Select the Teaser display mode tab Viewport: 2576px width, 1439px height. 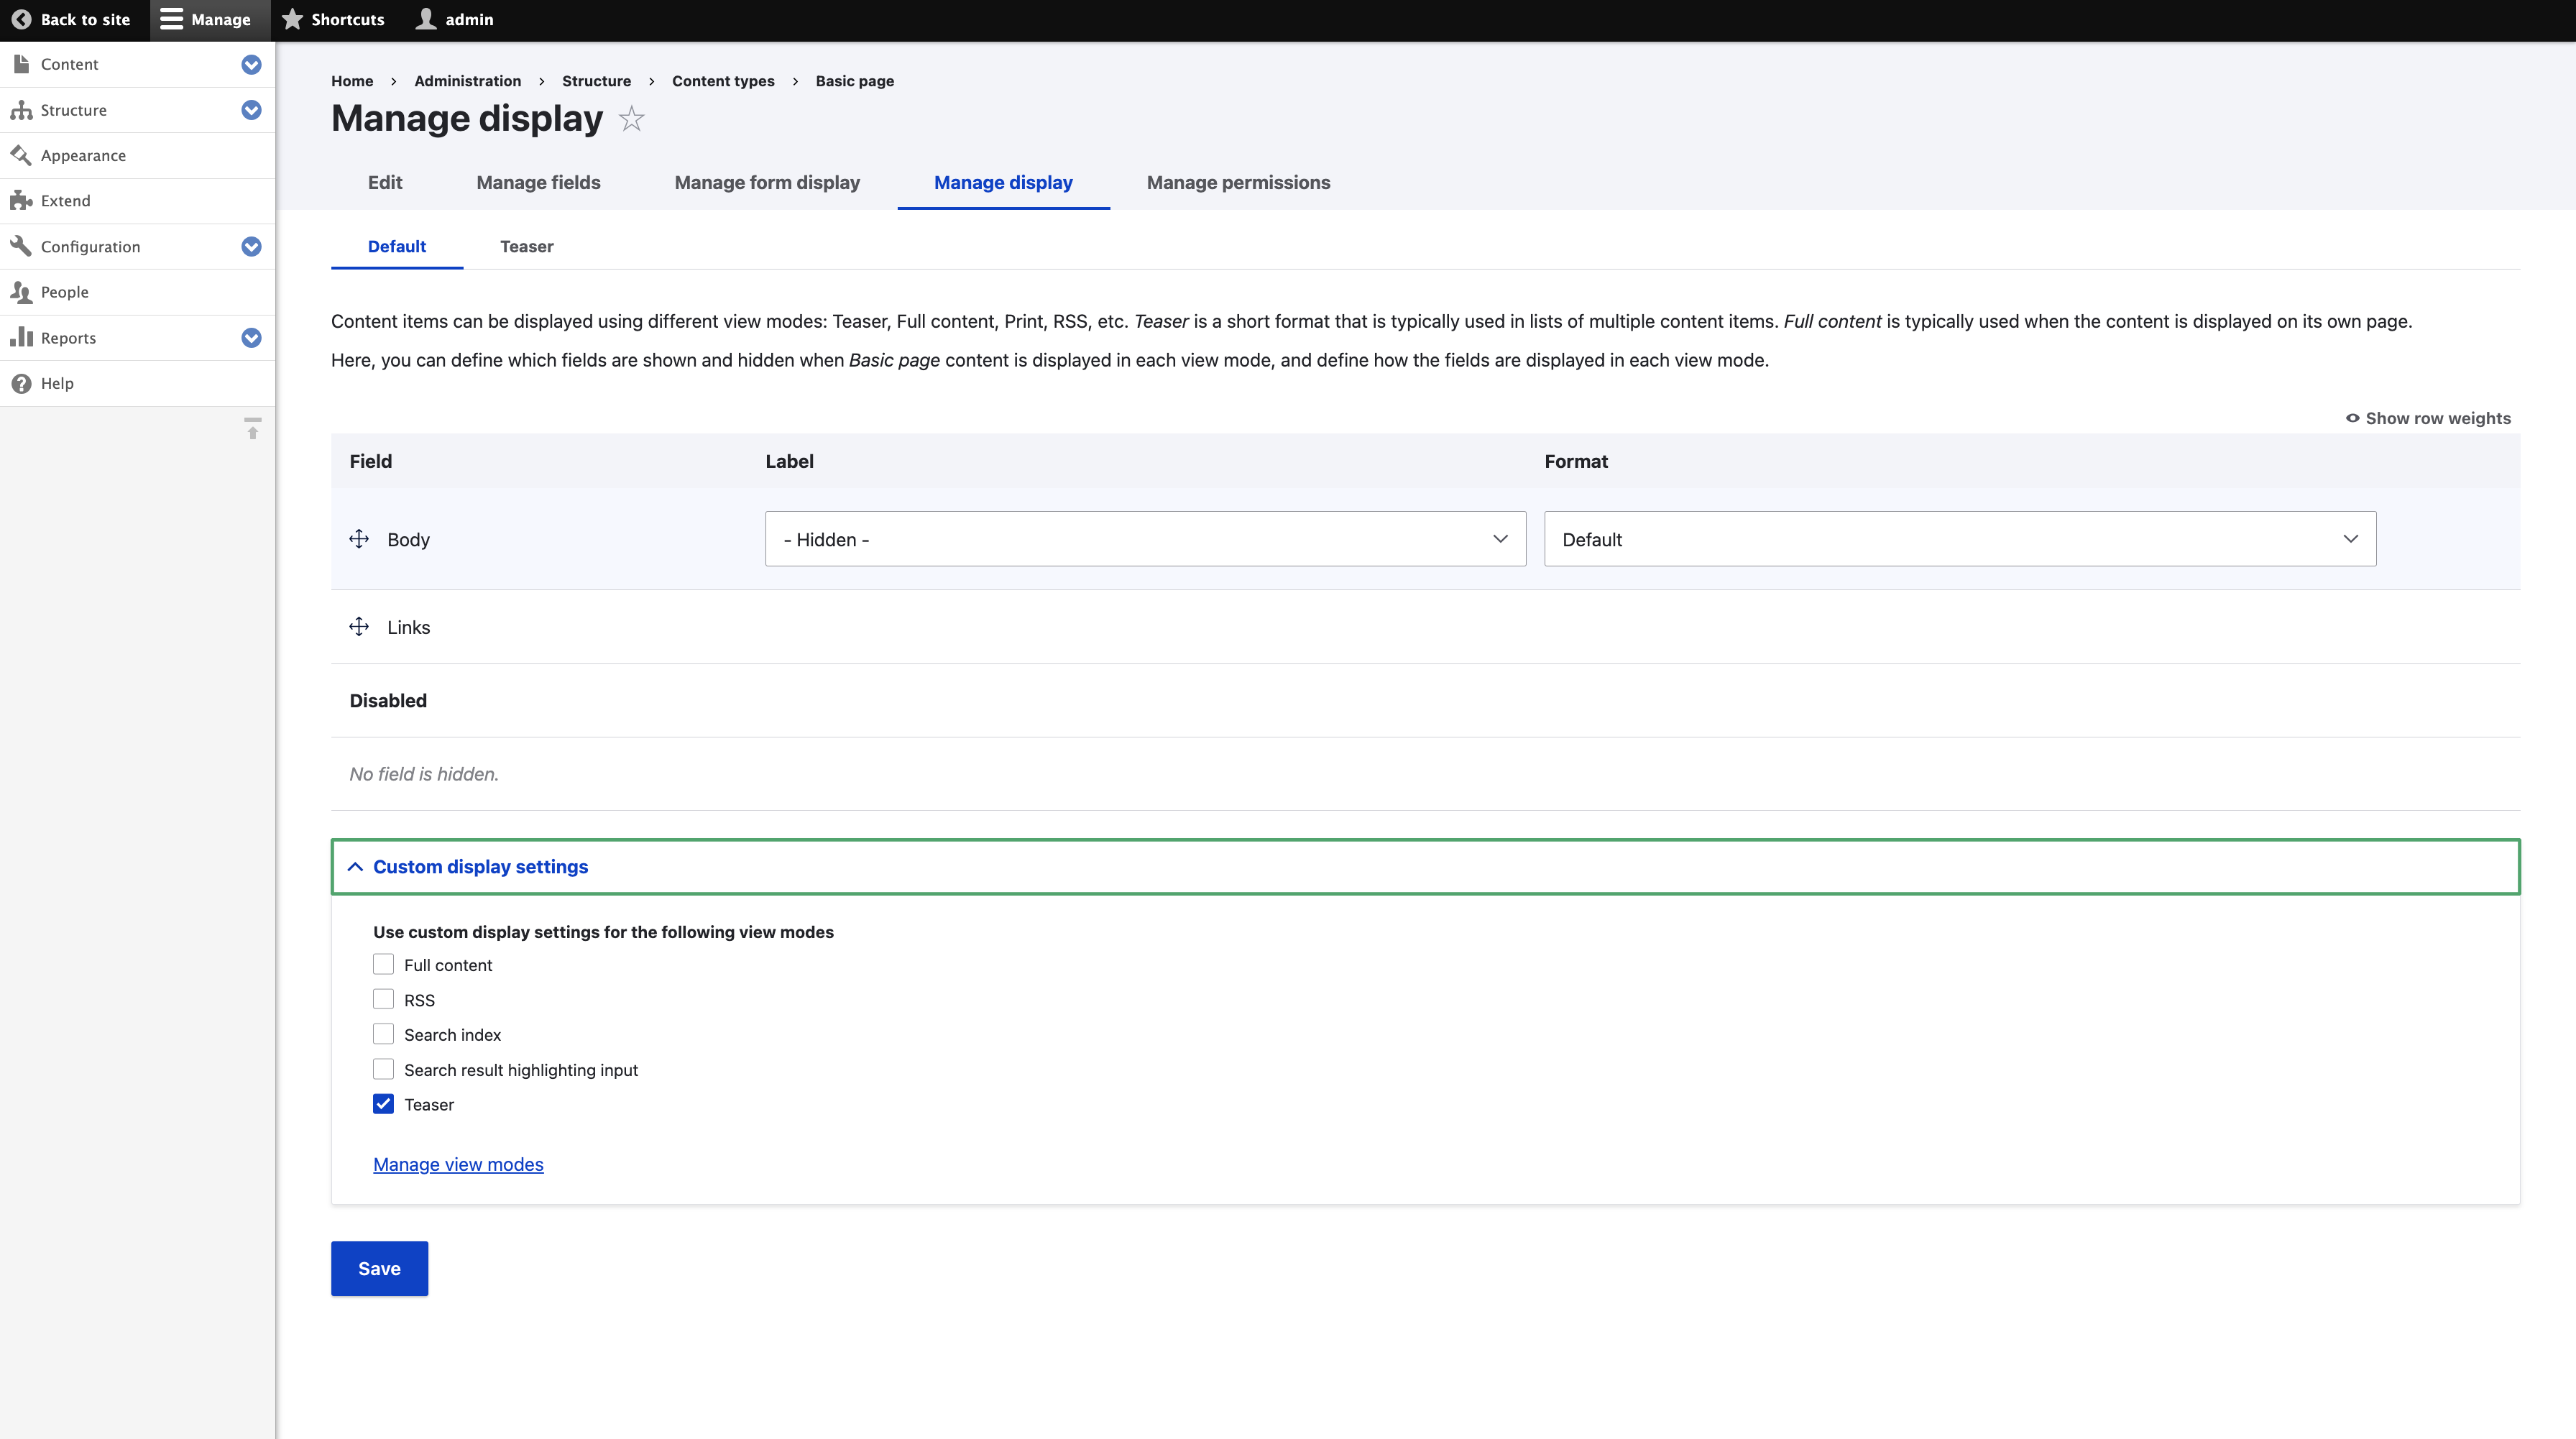tap(526, 246)
